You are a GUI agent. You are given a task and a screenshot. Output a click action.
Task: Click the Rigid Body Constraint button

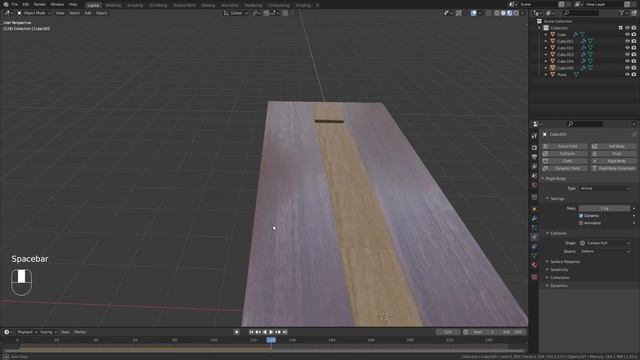click(x=613, y=168)
